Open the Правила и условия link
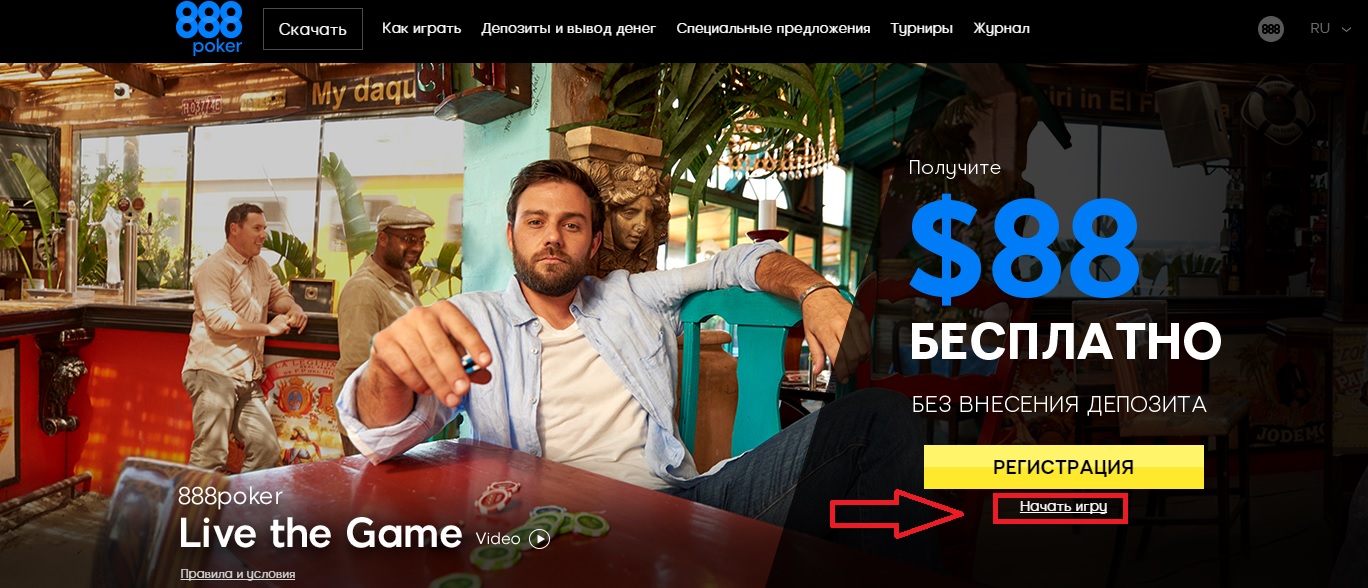Screen dimensions: 1368x588 pos(237,574)
